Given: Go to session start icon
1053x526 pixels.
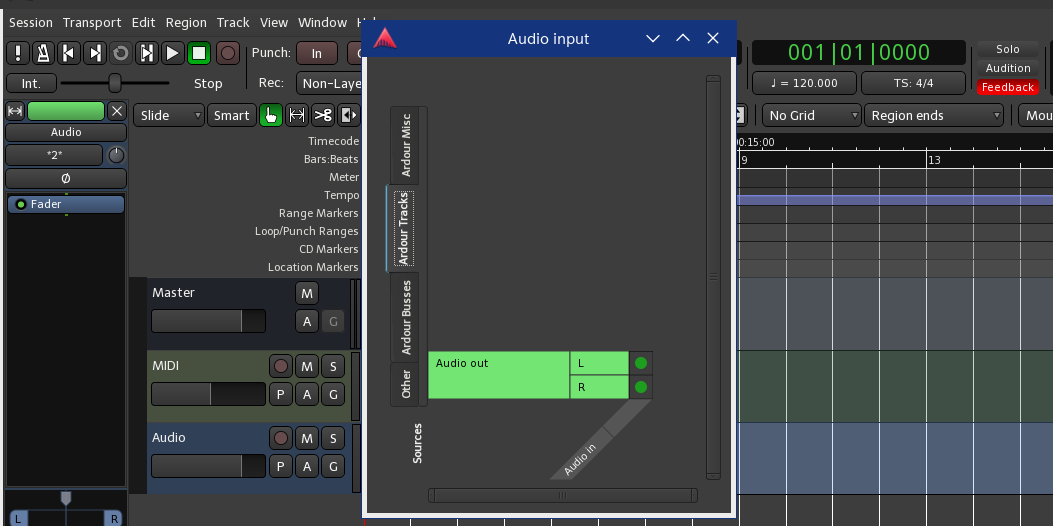Looking at the screenshot, I should [69, 53].
